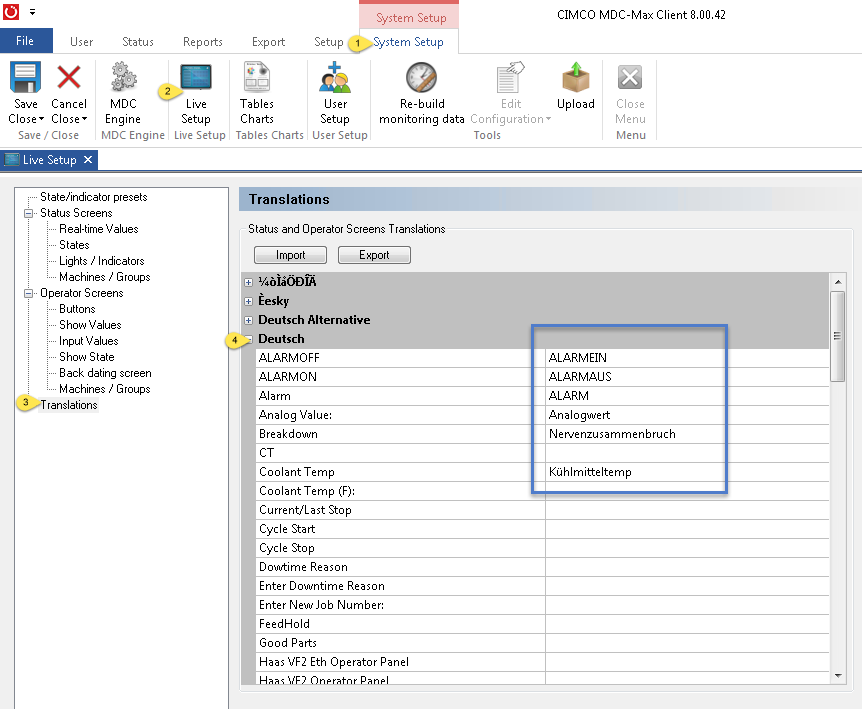
Task: Edit the ALARMAUS translation cell
Action: 687,377
